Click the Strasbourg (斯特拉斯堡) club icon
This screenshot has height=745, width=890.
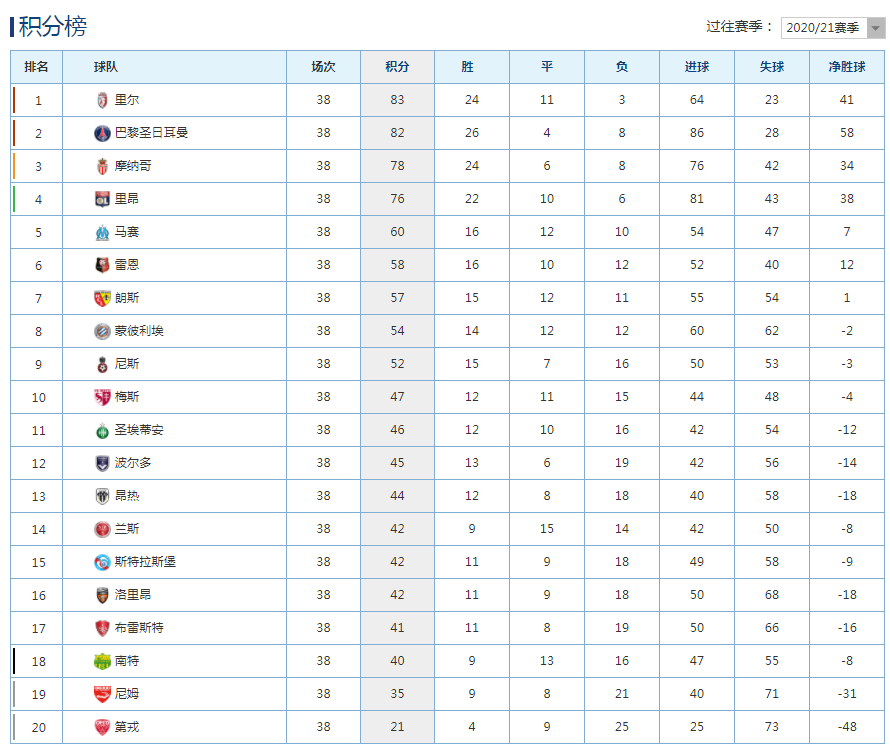coord(101,562)
